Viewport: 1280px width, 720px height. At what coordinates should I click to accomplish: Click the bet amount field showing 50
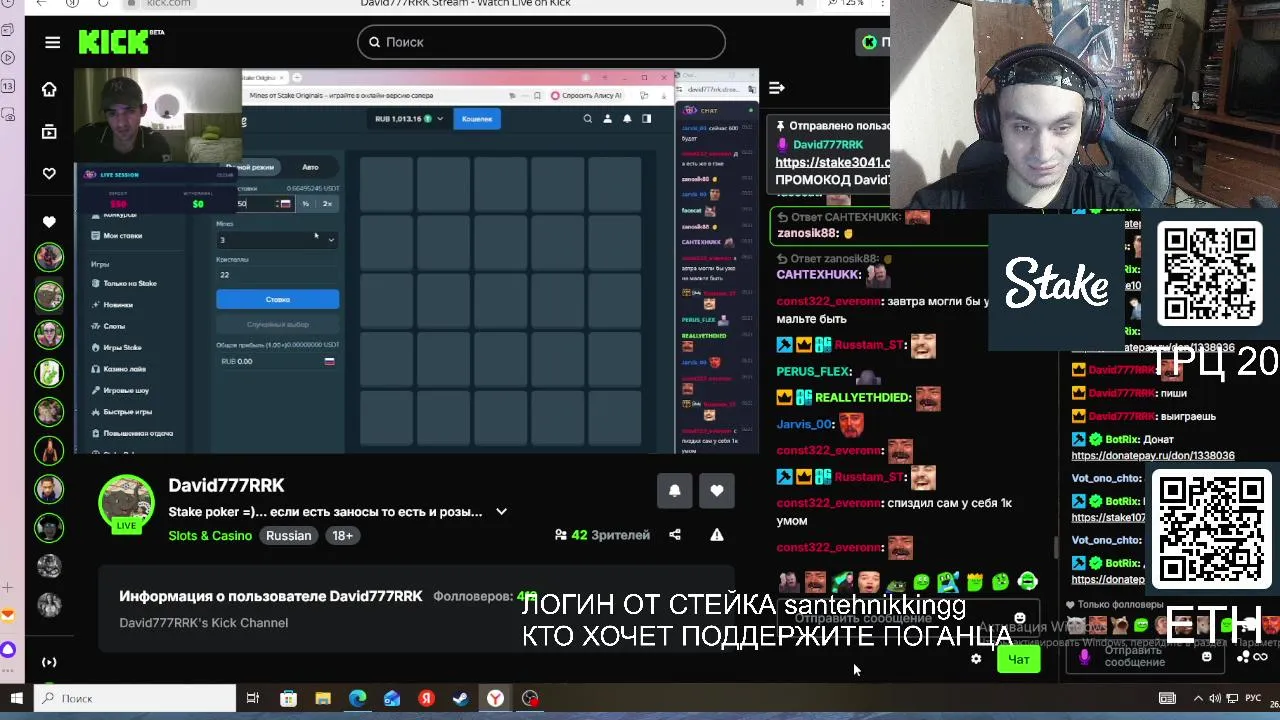coord(264,204)
